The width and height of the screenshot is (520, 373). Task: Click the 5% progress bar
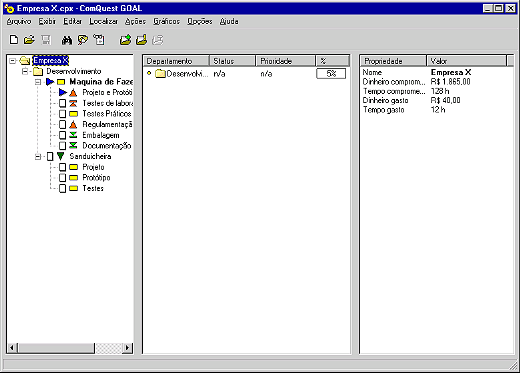pyautogui.click(x=331, y=73)
